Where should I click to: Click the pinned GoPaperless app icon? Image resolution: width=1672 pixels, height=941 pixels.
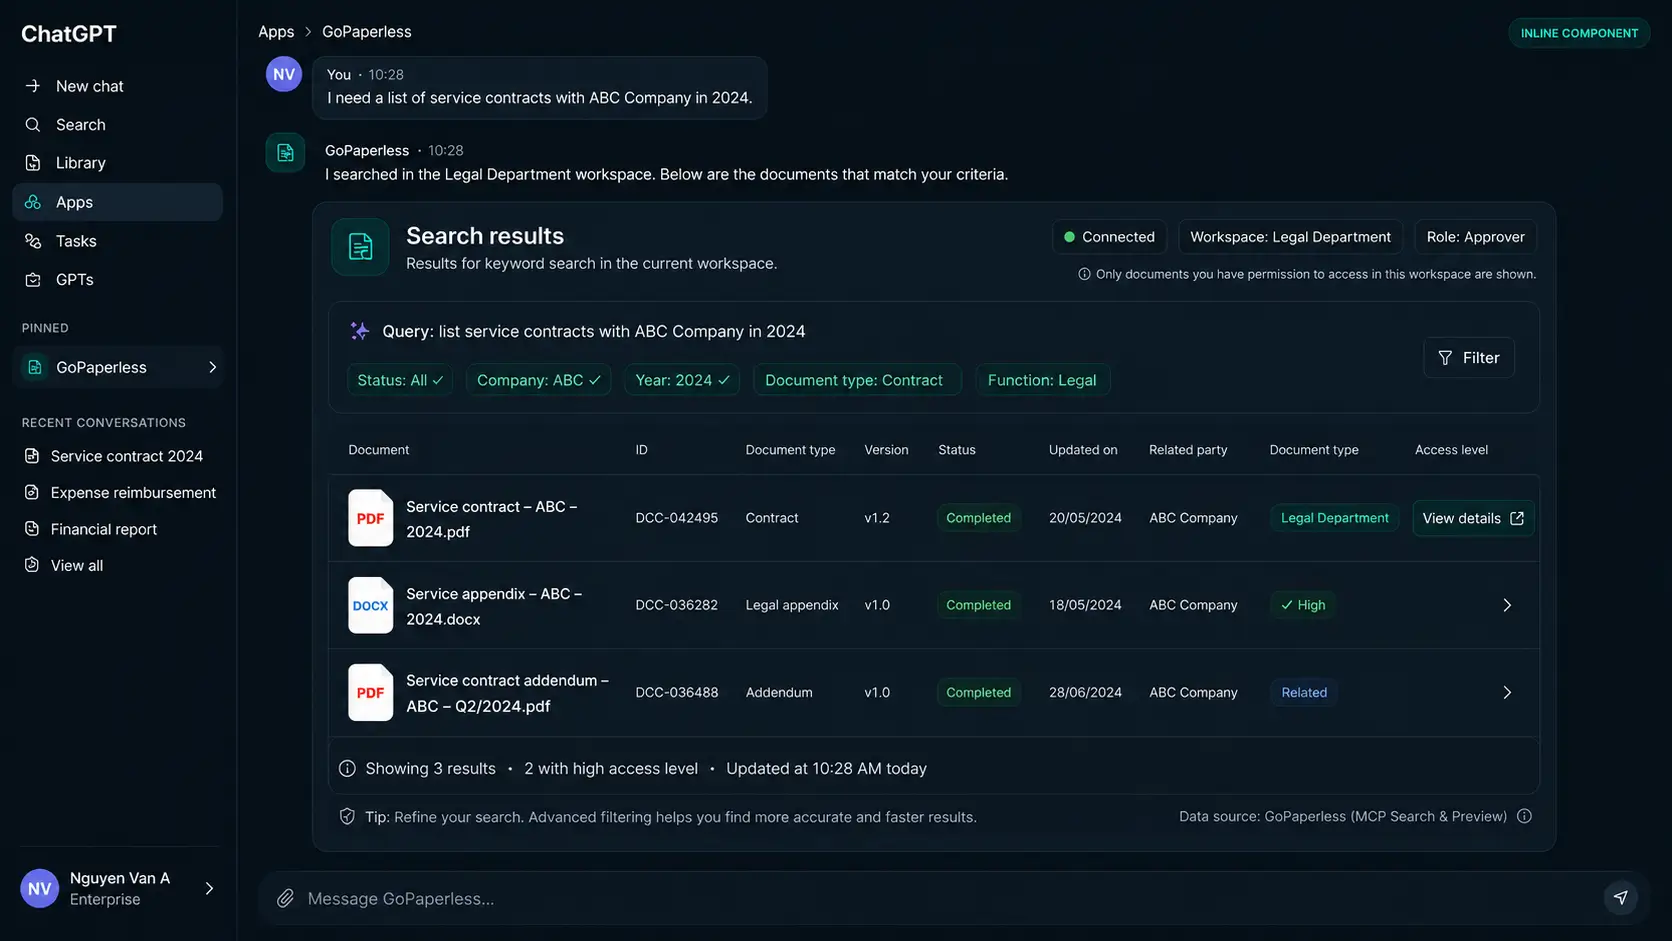pyautogui.click(x=35, y=367)
